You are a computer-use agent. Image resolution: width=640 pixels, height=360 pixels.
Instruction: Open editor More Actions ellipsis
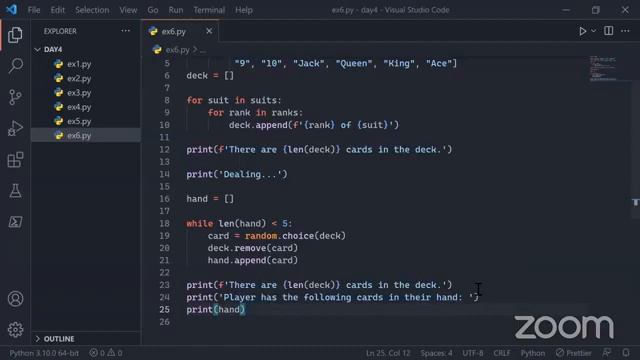(625, 31)
